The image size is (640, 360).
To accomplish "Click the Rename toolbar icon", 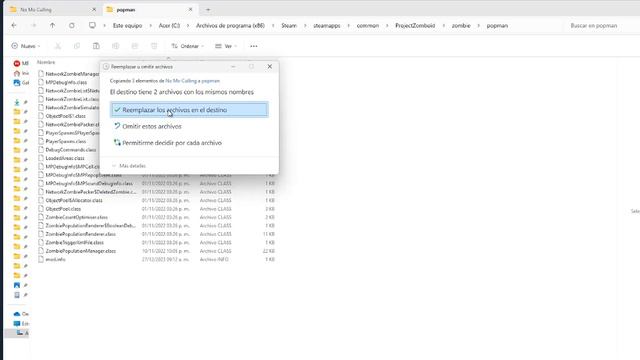I will (x=116, y=46).
